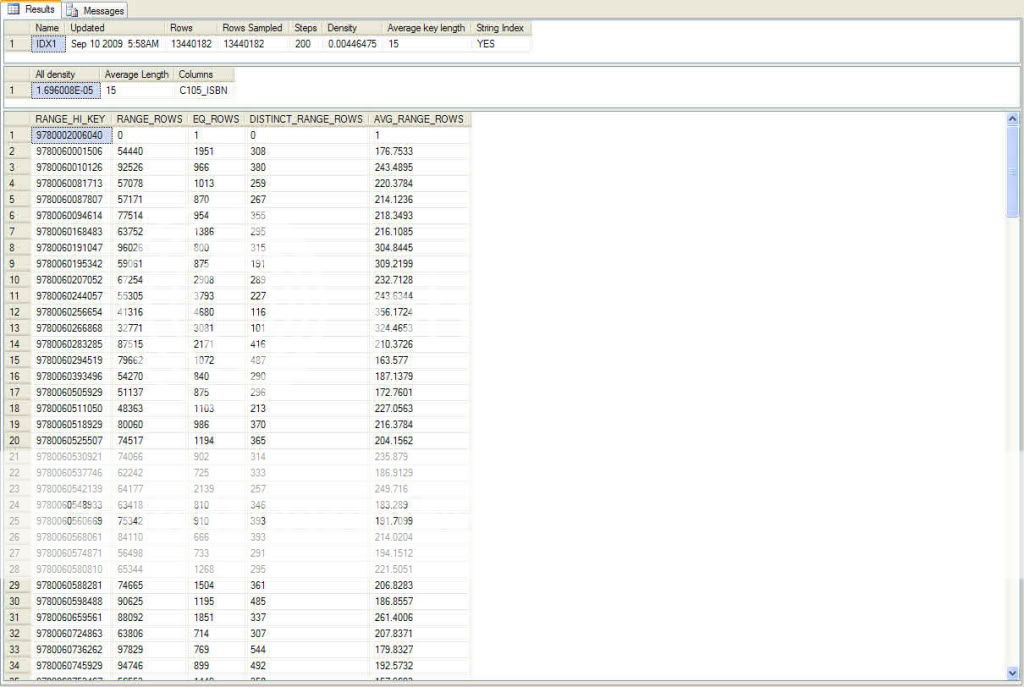Select the 9780060525507 key cell
Image resolution: width=1024 pixels, height=687 pixels.
[71, 441]
